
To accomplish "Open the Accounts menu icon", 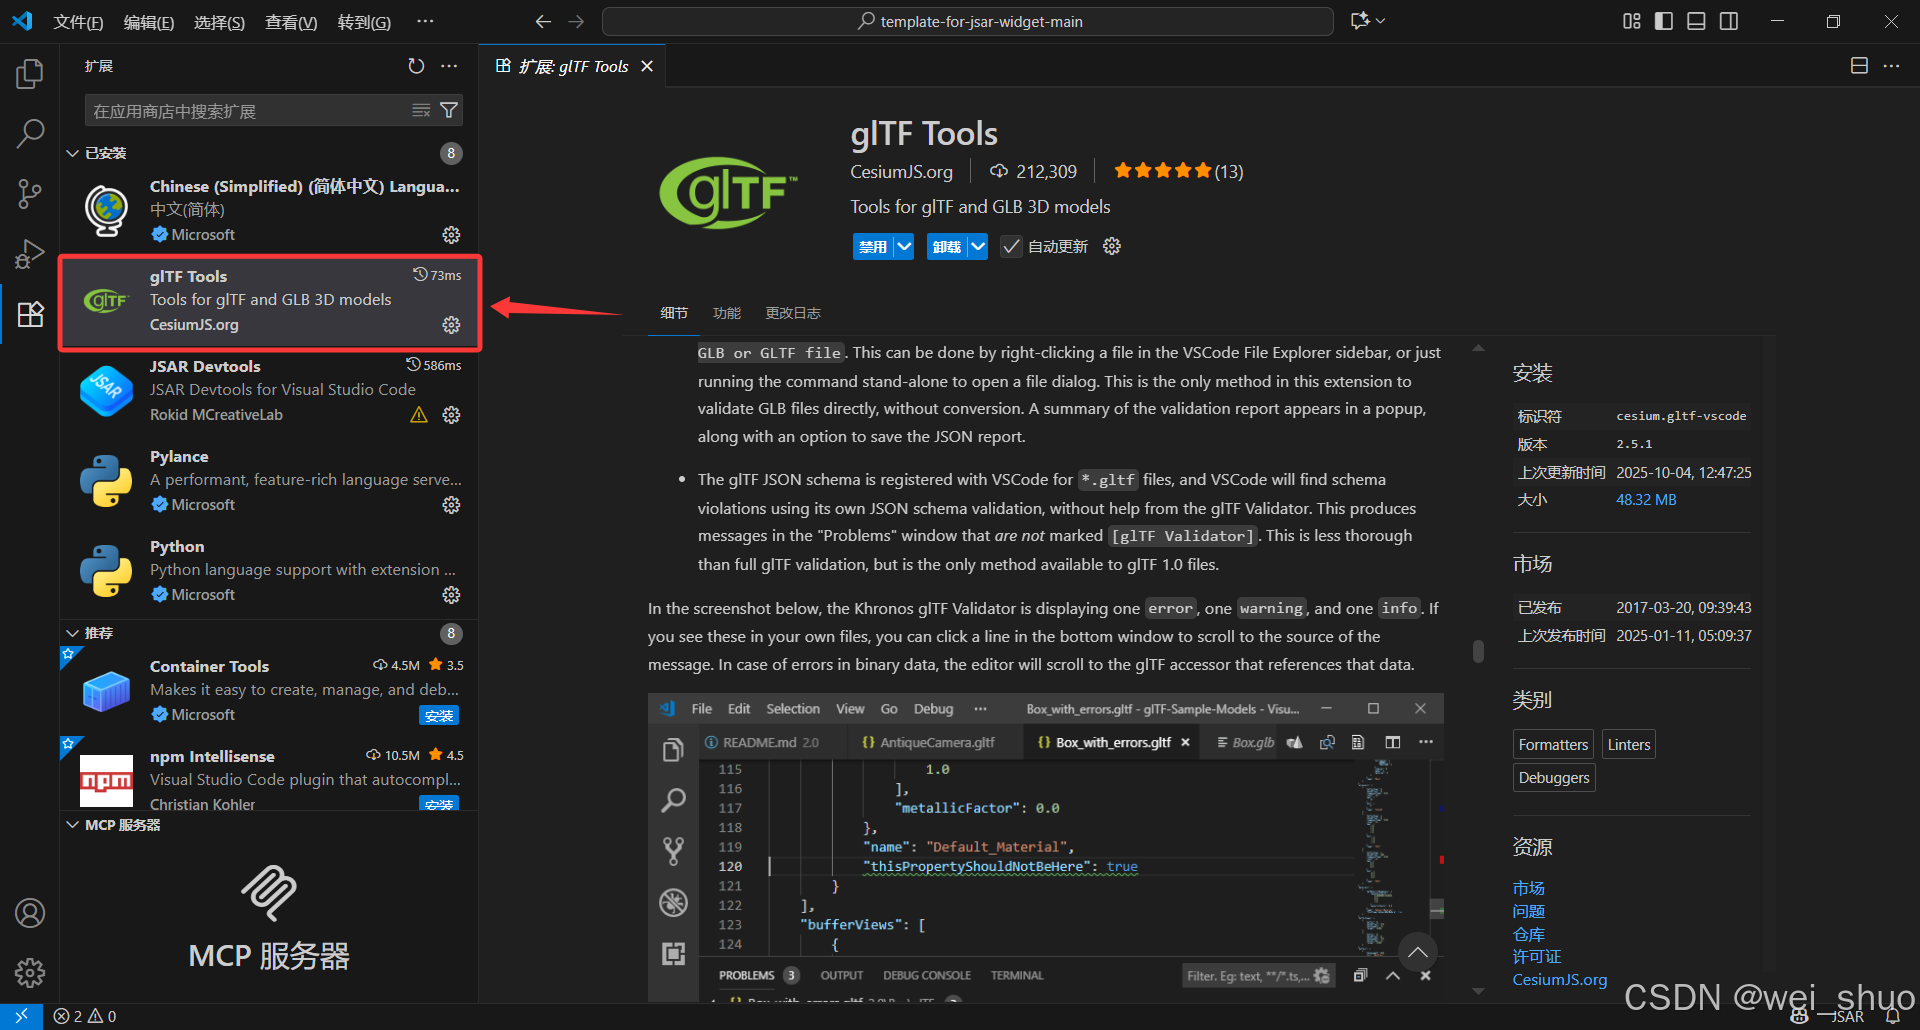I will click(30, 913).
